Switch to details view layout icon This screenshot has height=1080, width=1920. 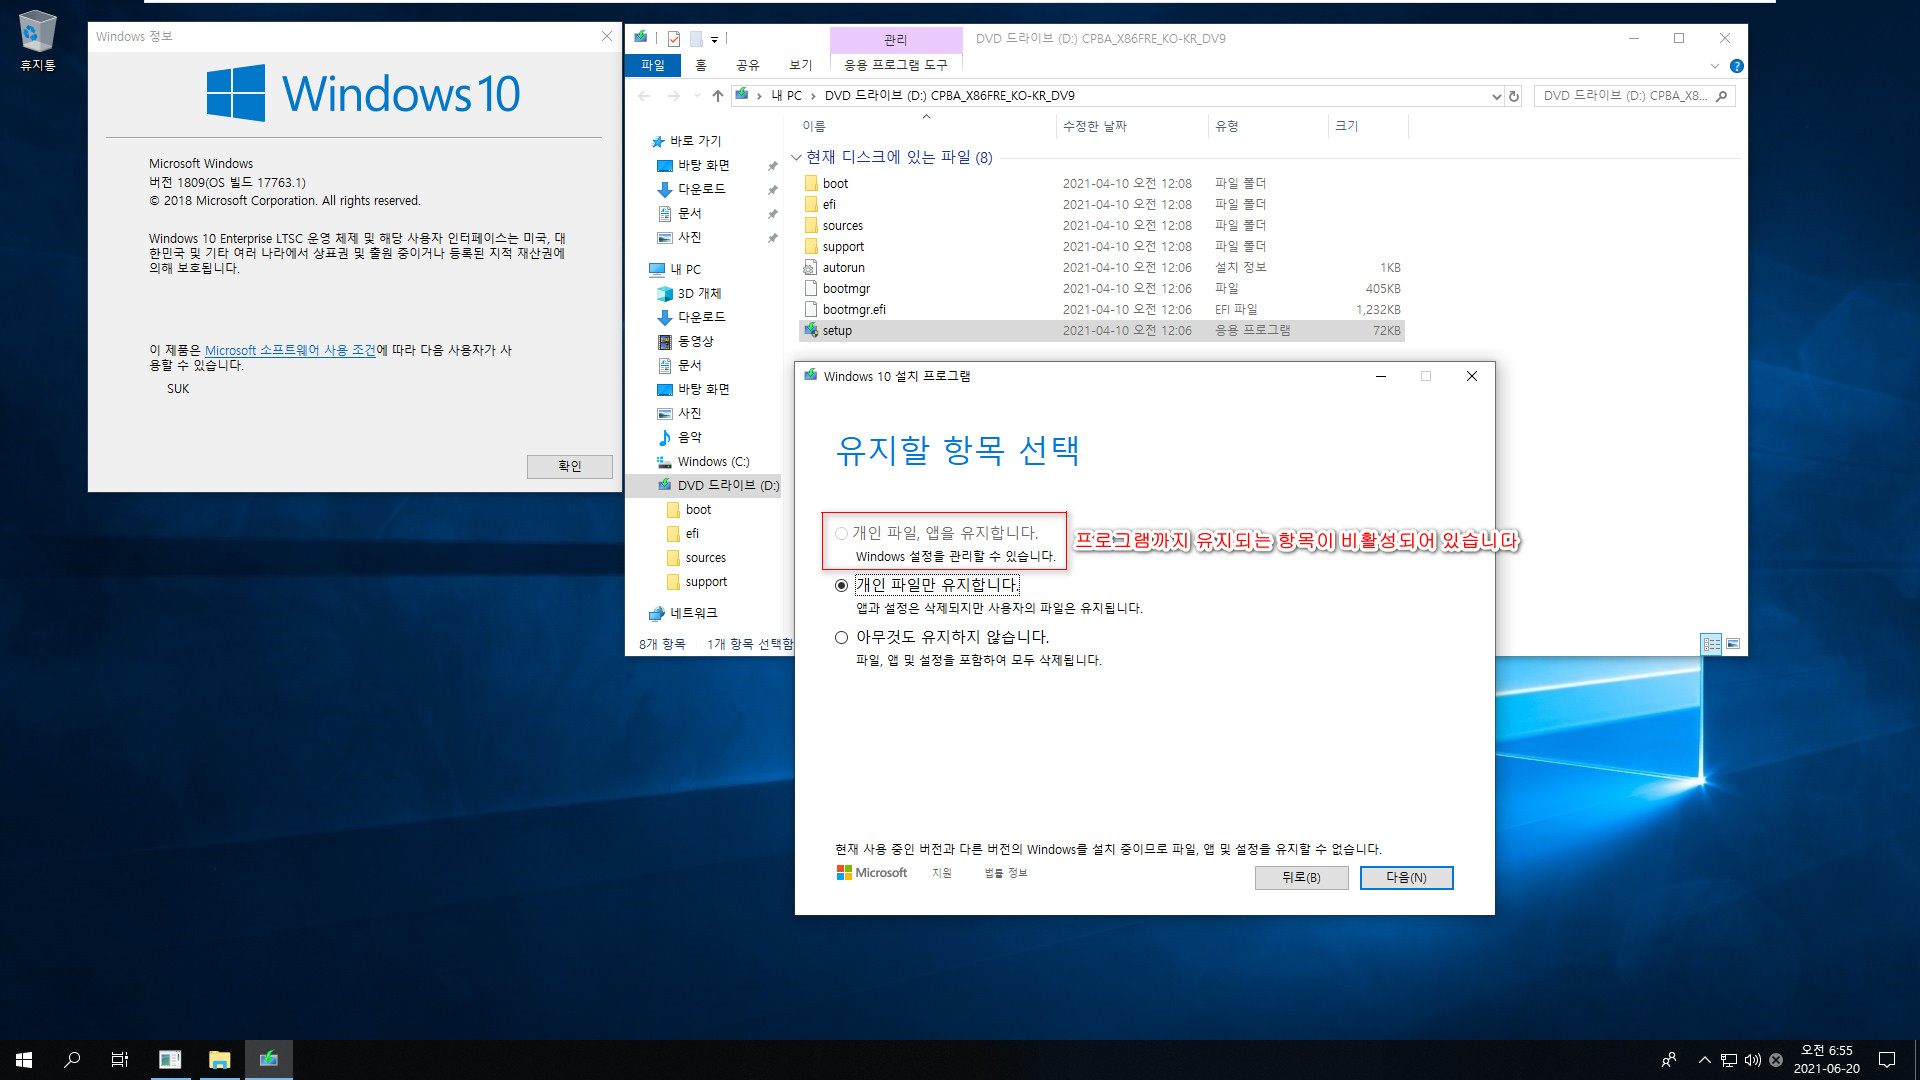[x=1712, y=644]
